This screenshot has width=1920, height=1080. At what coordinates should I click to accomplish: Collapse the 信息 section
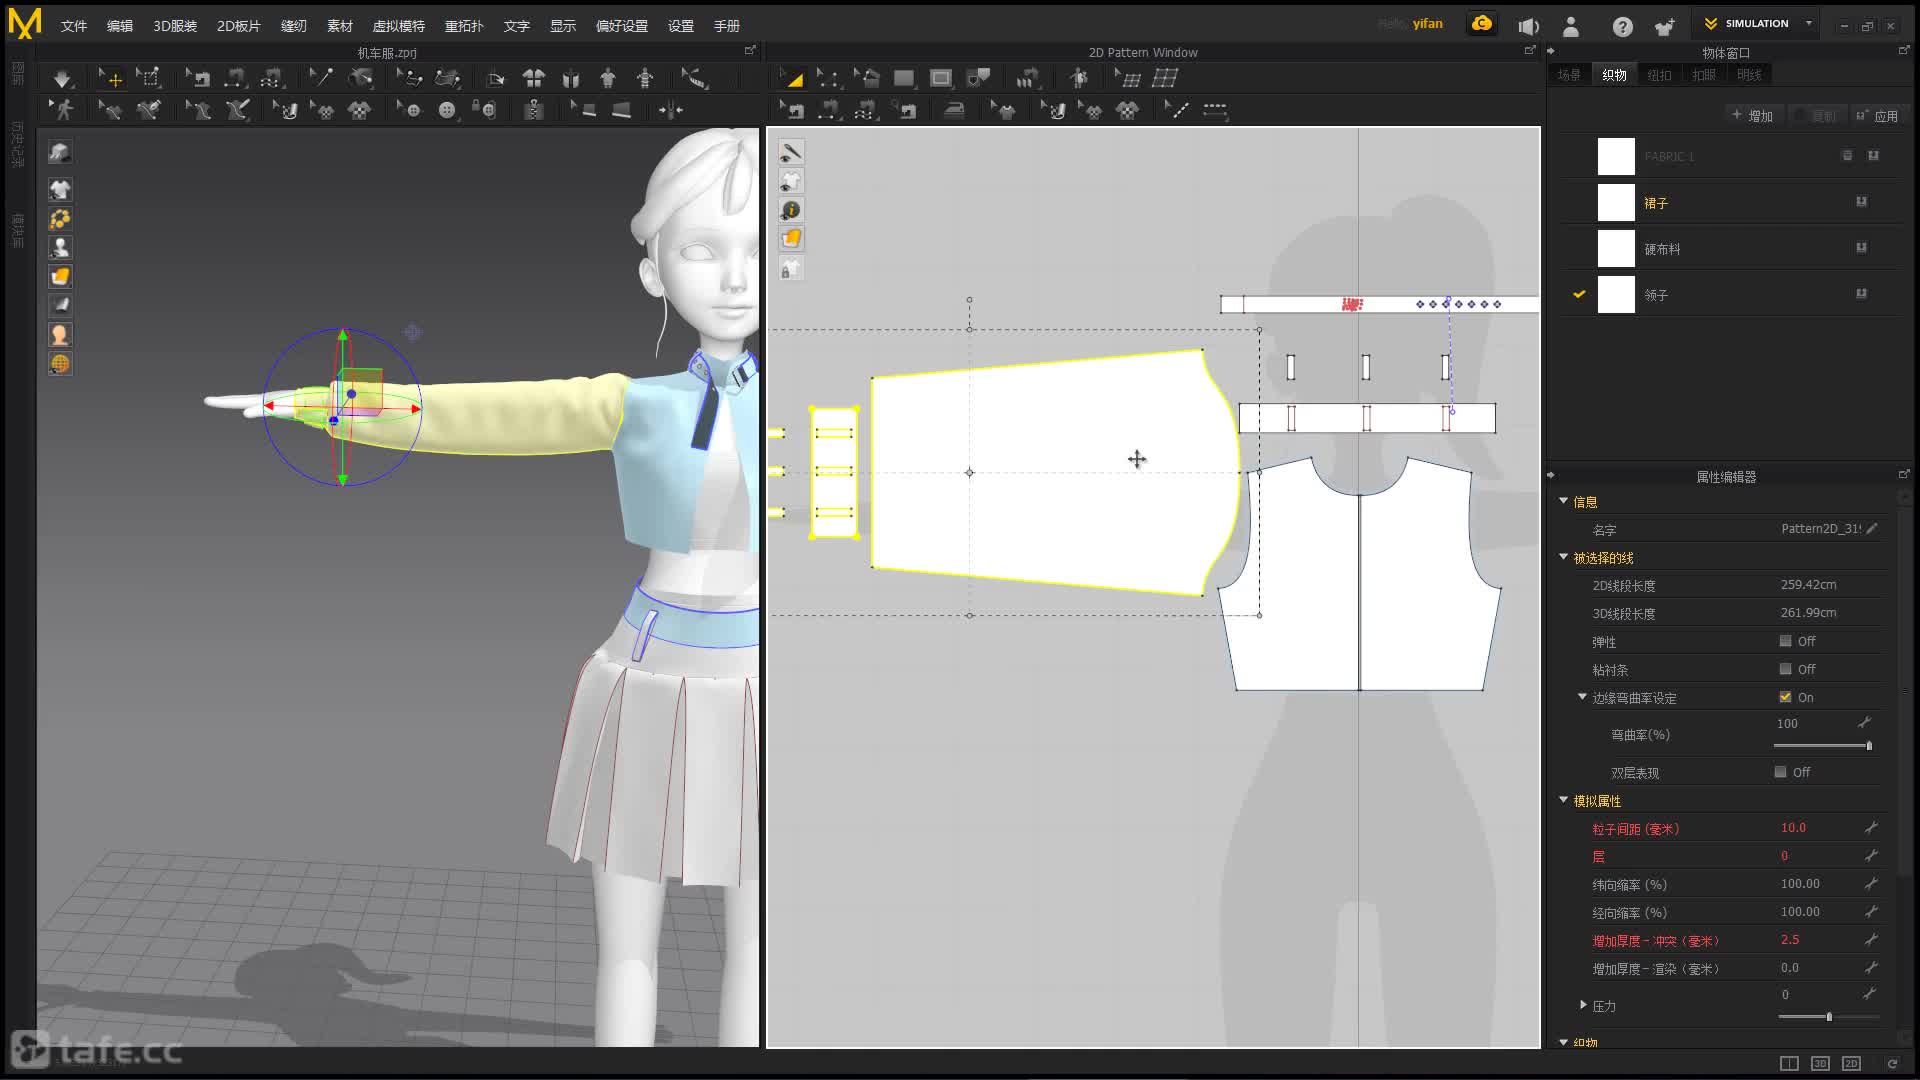tap(1563, 501)
